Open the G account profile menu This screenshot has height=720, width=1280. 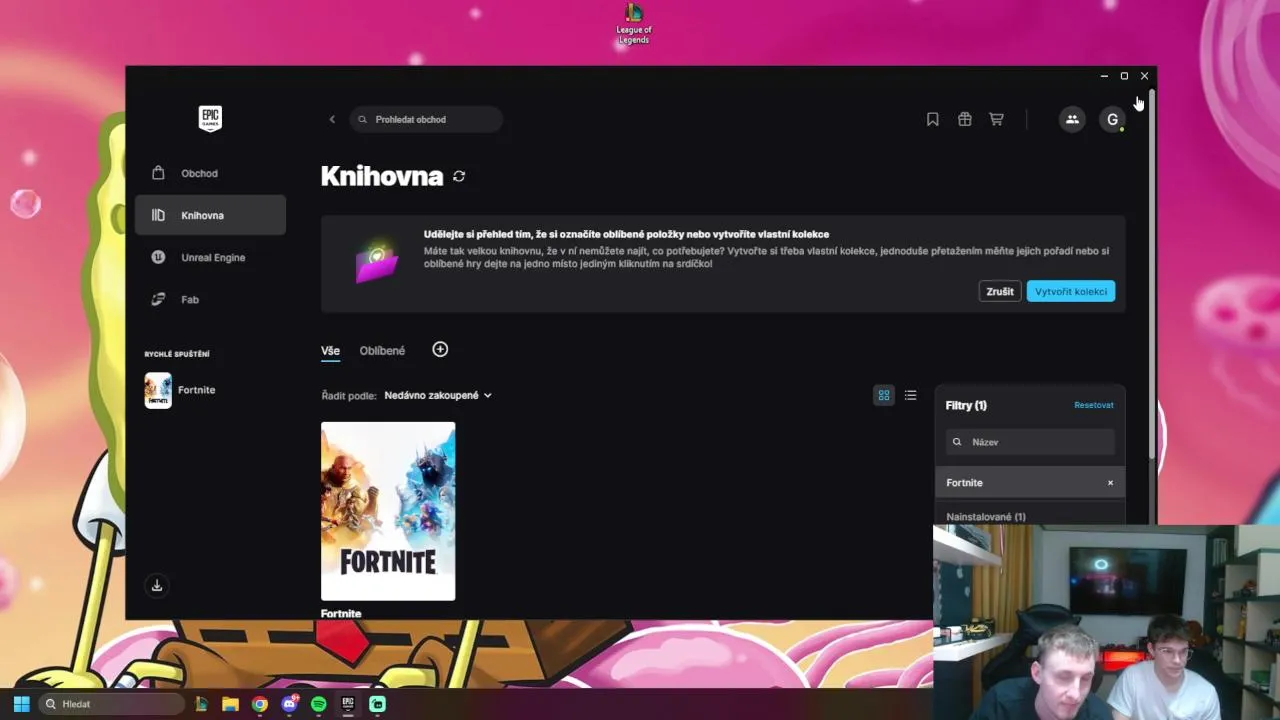coord(1112,119)
